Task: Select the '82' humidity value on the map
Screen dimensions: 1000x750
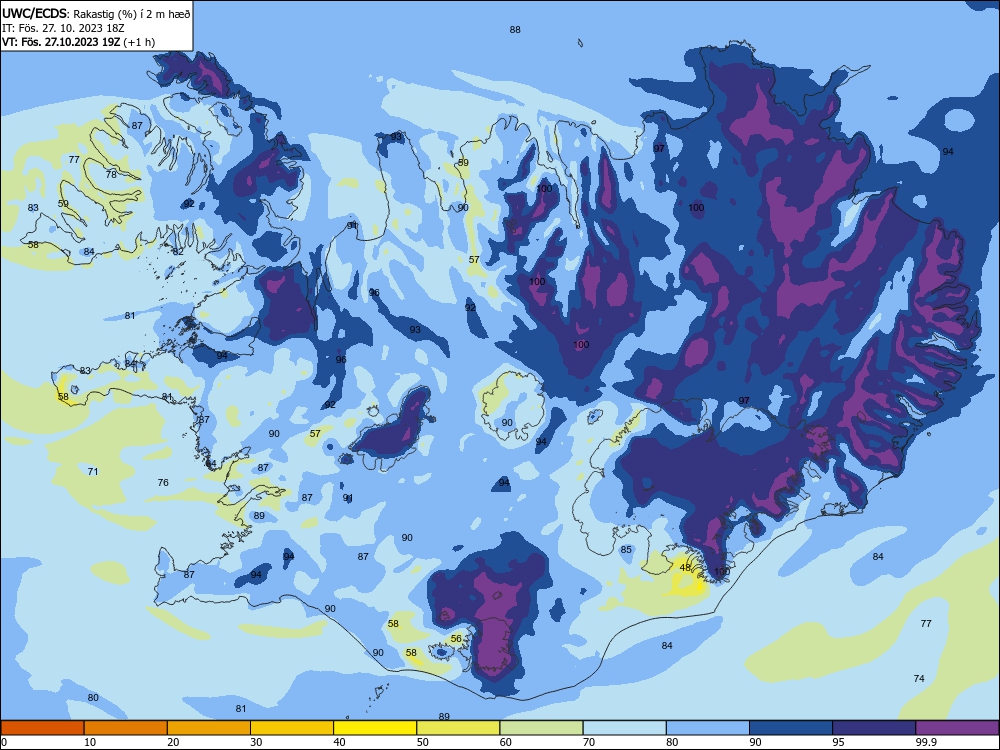Action: pyautogui.click(x=178, y=251)
